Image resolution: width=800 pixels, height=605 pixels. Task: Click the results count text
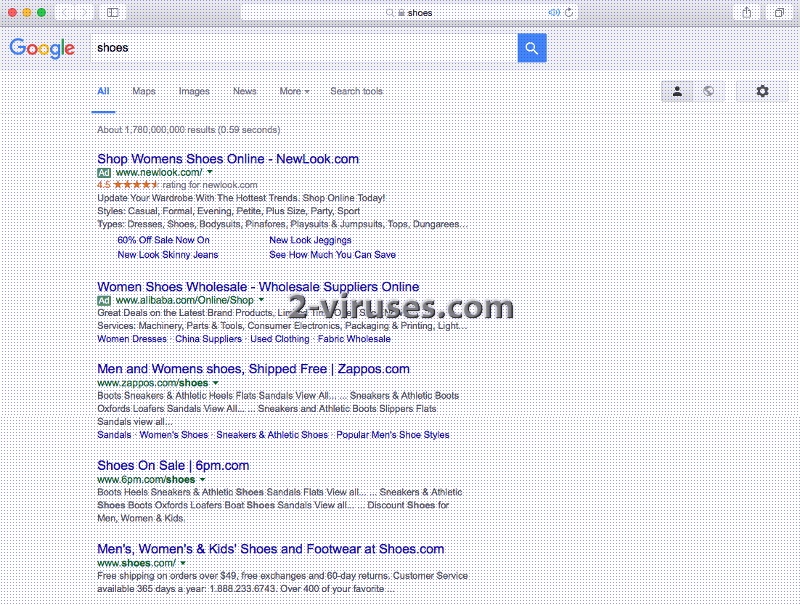tap(188, 130)
